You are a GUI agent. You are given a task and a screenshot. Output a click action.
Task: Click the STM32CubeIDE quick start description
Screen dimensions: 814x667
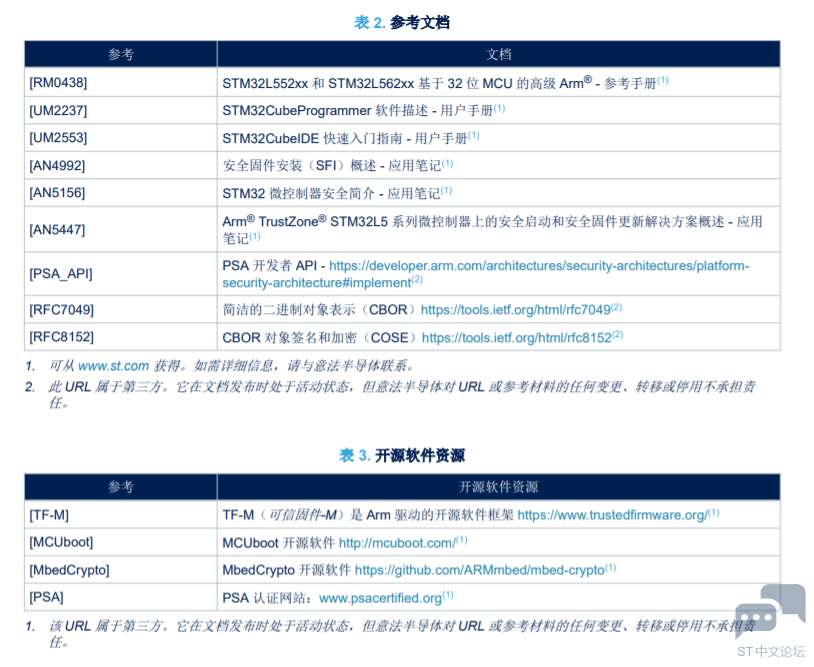pos(351,138)
